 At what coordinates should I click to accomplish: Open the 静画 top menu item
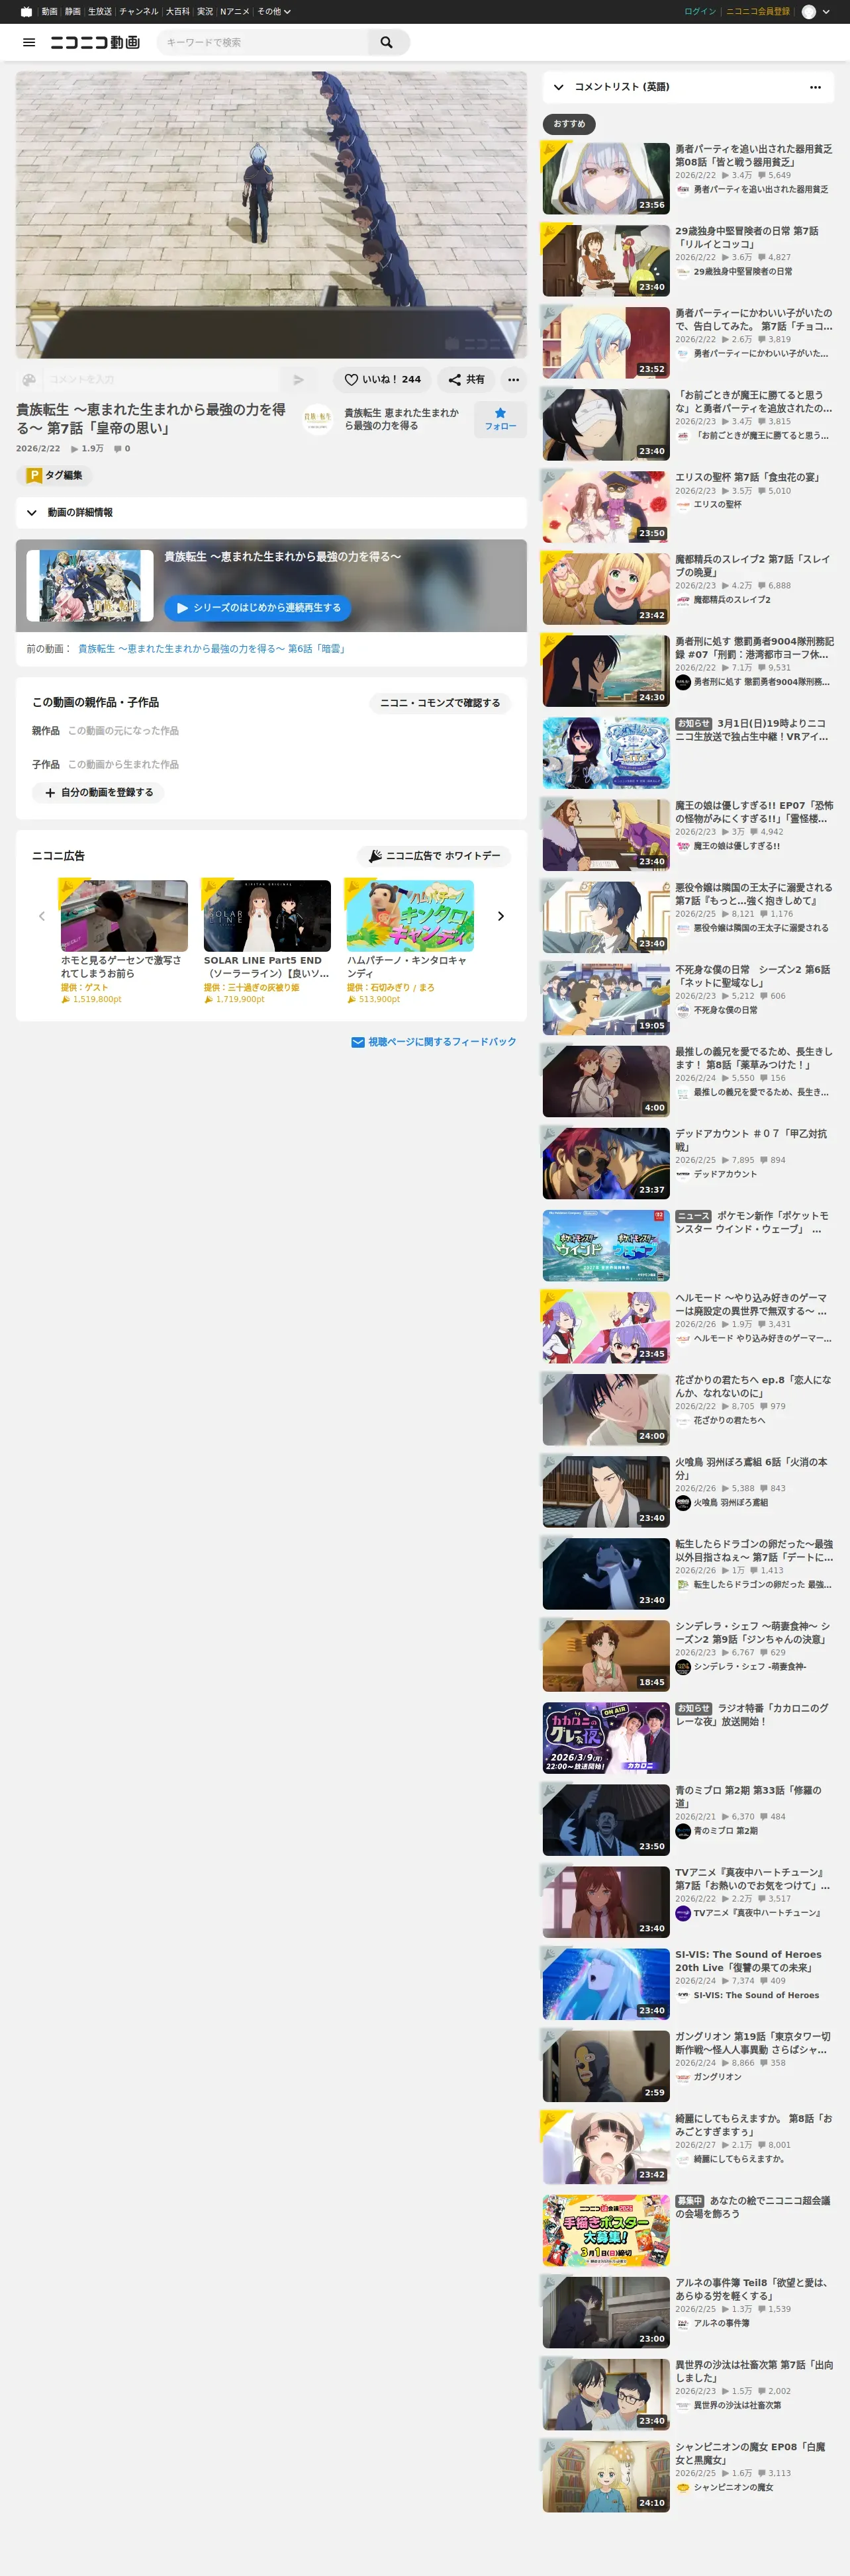click(x=73, y=12)
